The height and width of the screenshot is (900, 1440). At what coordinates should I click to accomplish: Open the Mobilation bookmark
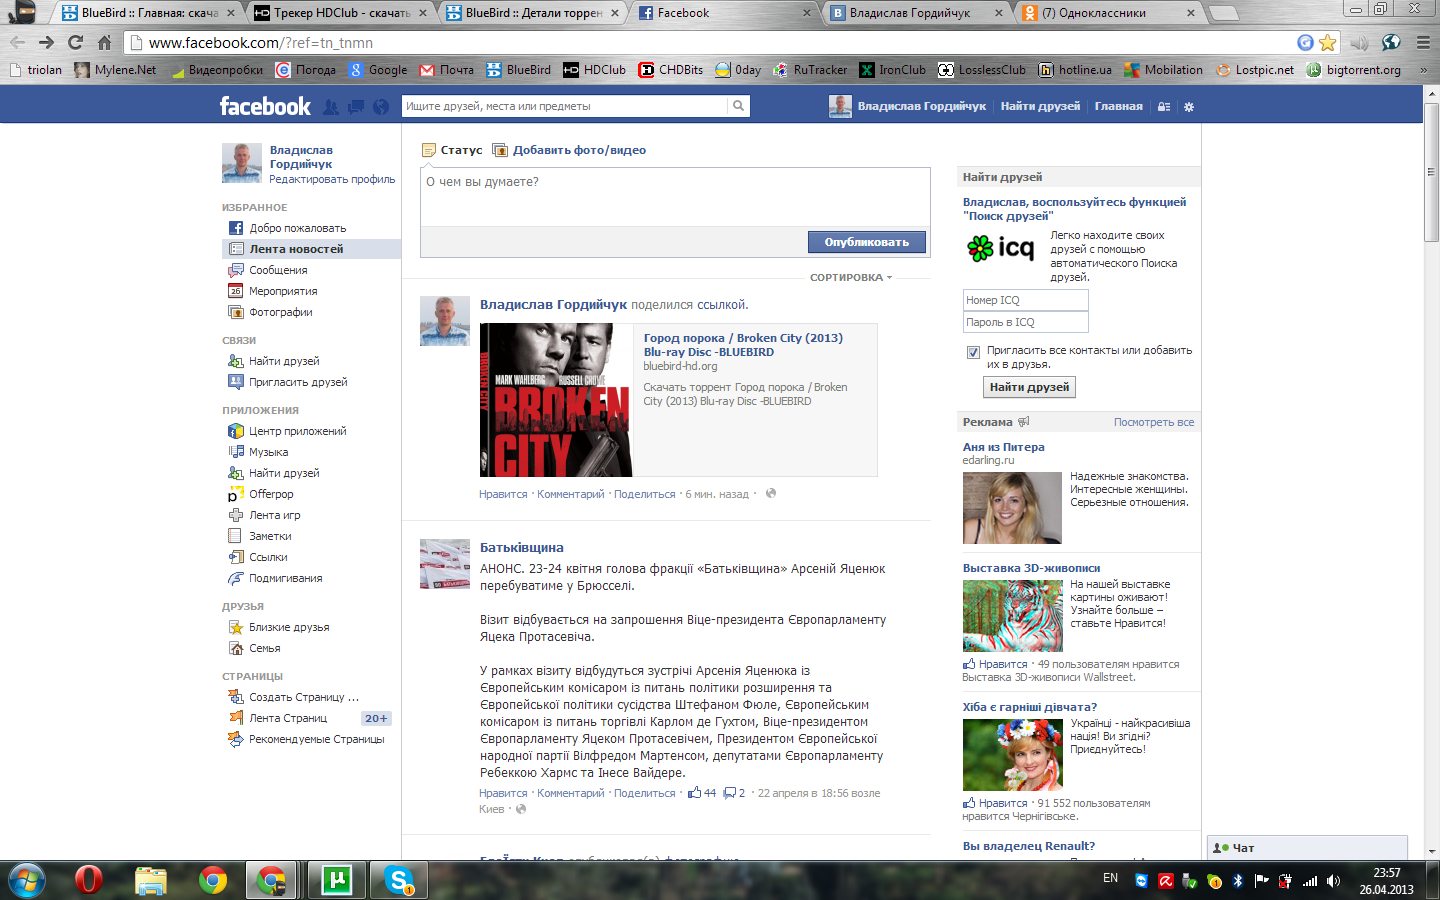point(1163,70)
